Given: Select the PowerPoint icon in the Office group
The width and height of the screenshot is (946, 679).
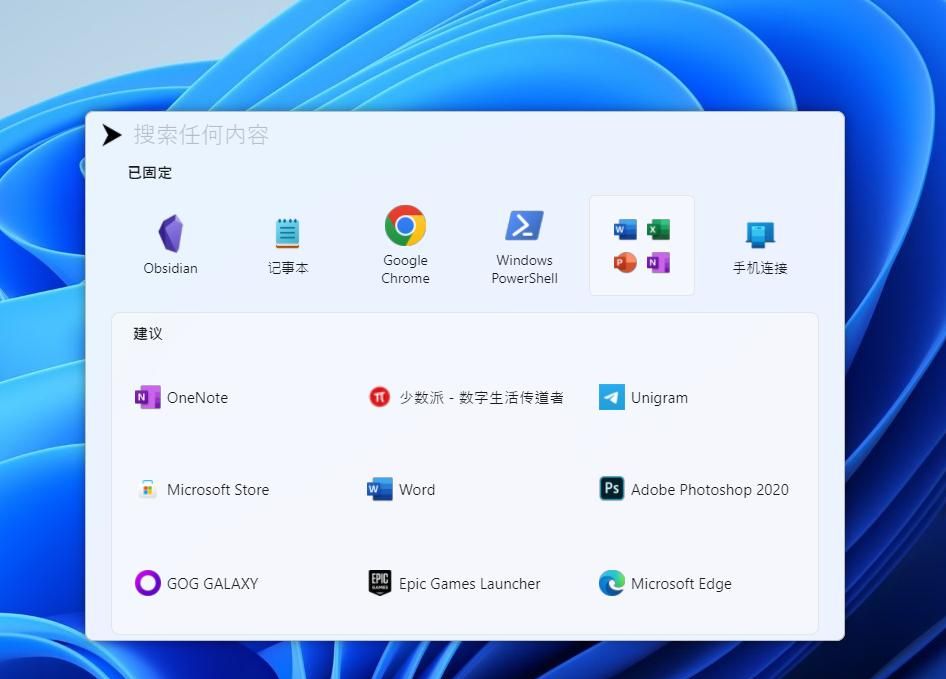Looking at the screenshot, I should (623, 263).
